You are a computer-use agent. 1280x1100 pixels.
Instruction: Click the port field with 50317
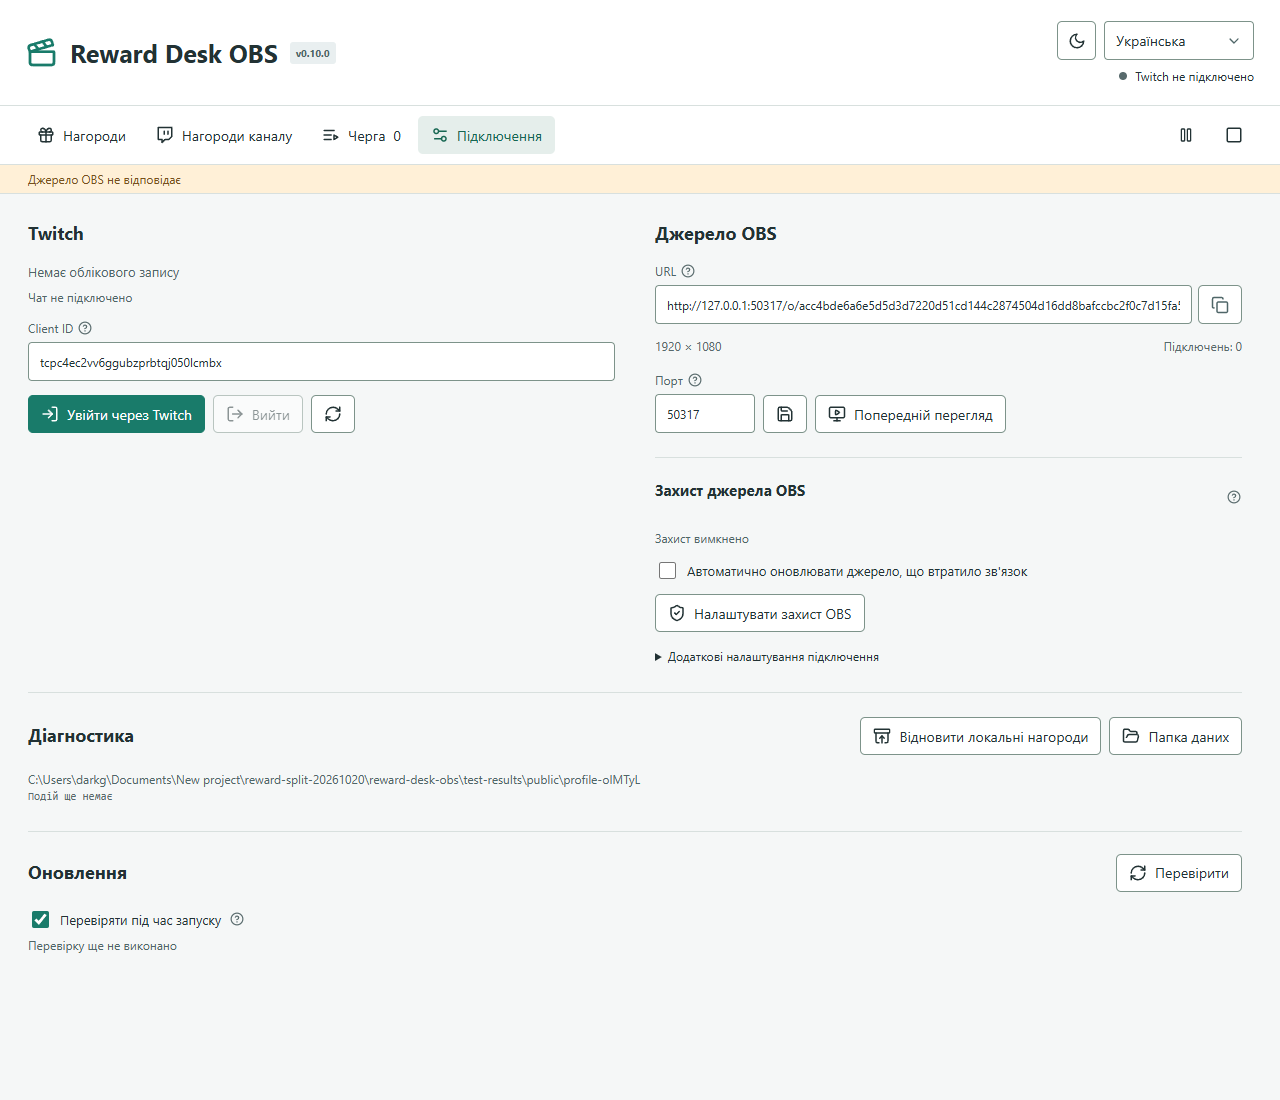[x=705, y=414]
